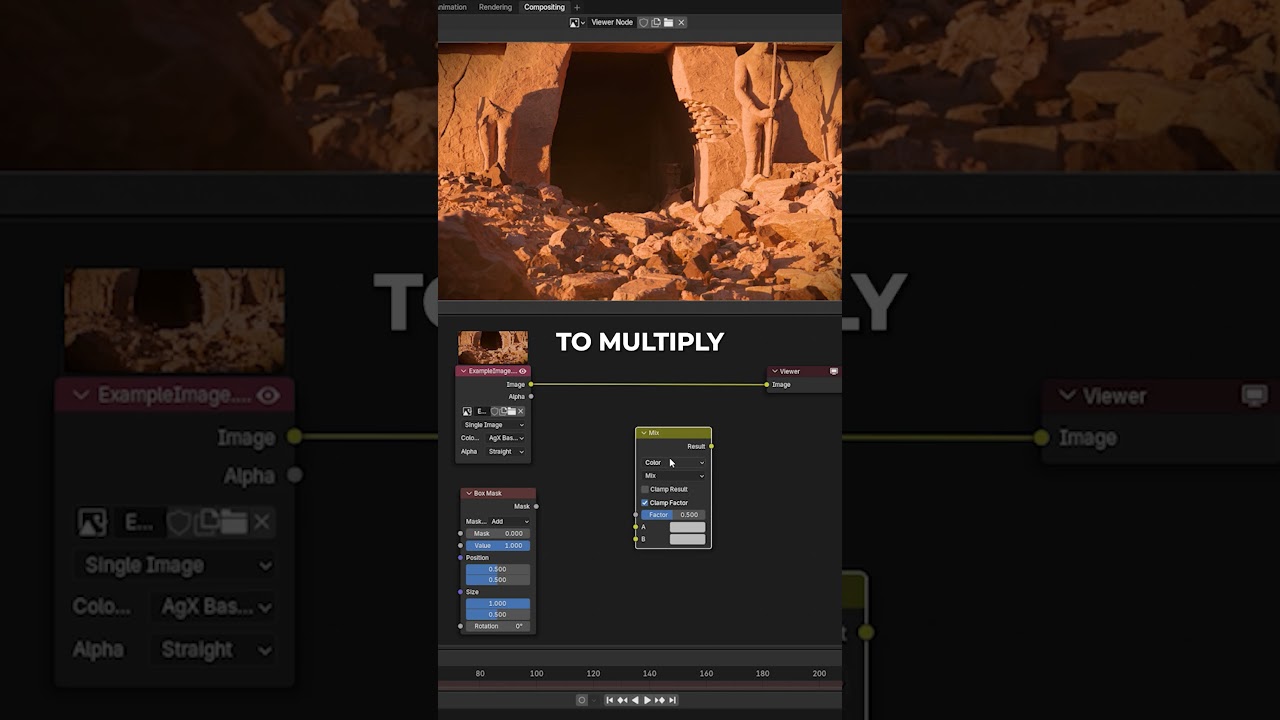Select the Compositing workspace tab

pos(544,7)
